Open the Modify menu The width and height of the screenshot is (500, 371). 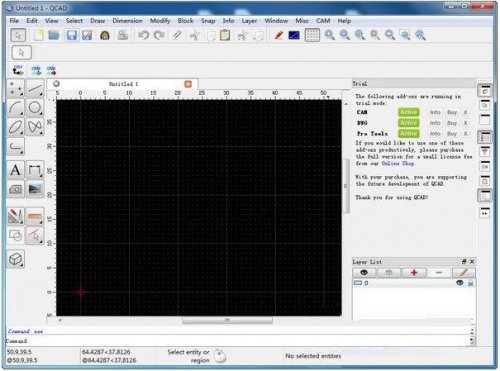160,21
